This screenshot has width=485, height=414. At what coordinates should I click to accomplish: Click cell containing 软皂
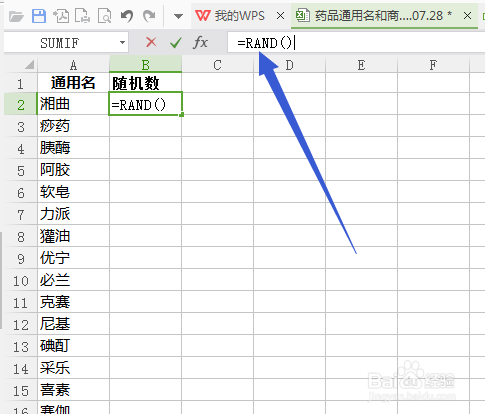73,192
